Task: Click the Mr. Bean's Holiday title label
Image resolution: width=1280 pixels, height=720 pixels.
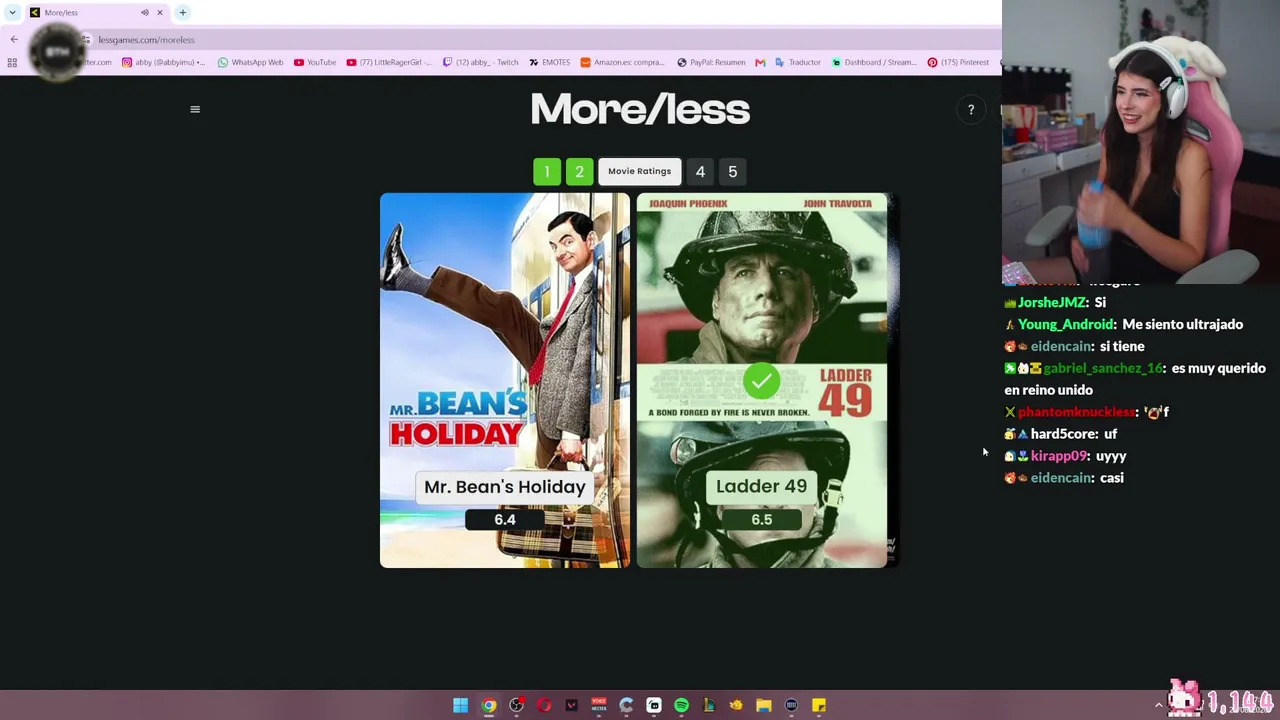Action: 505,487
